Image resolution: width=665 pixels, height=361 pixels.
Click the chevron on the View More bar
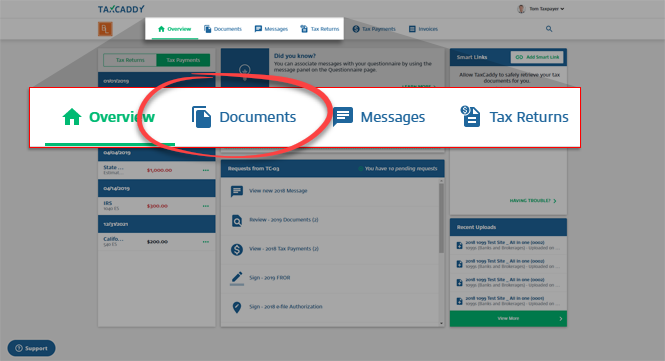tap(561, 319)
